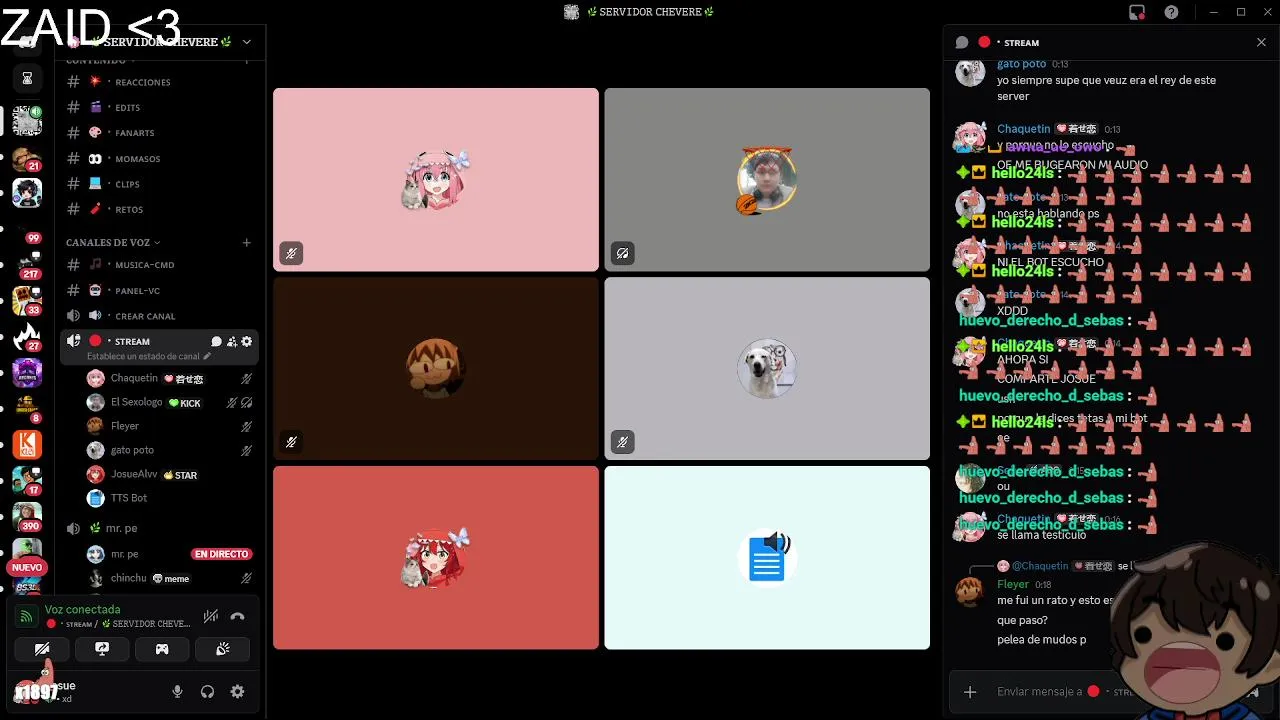Open gato poto's profile from chat
The height and width of the screenshot is (720, 1280).
[970, 73]
